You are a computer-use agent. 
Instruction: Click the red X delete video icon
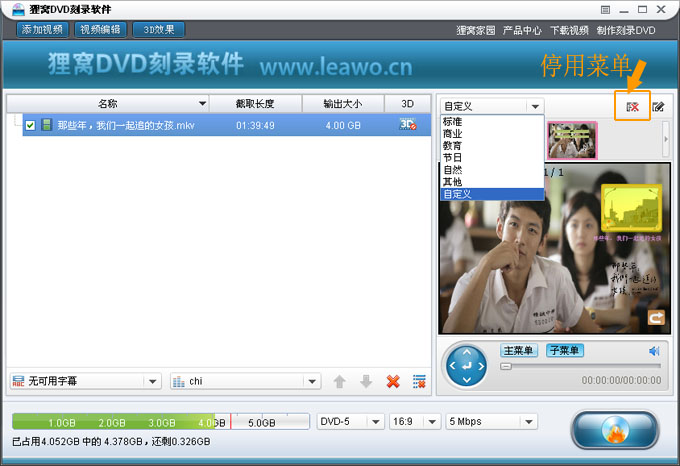coord(393,381)
